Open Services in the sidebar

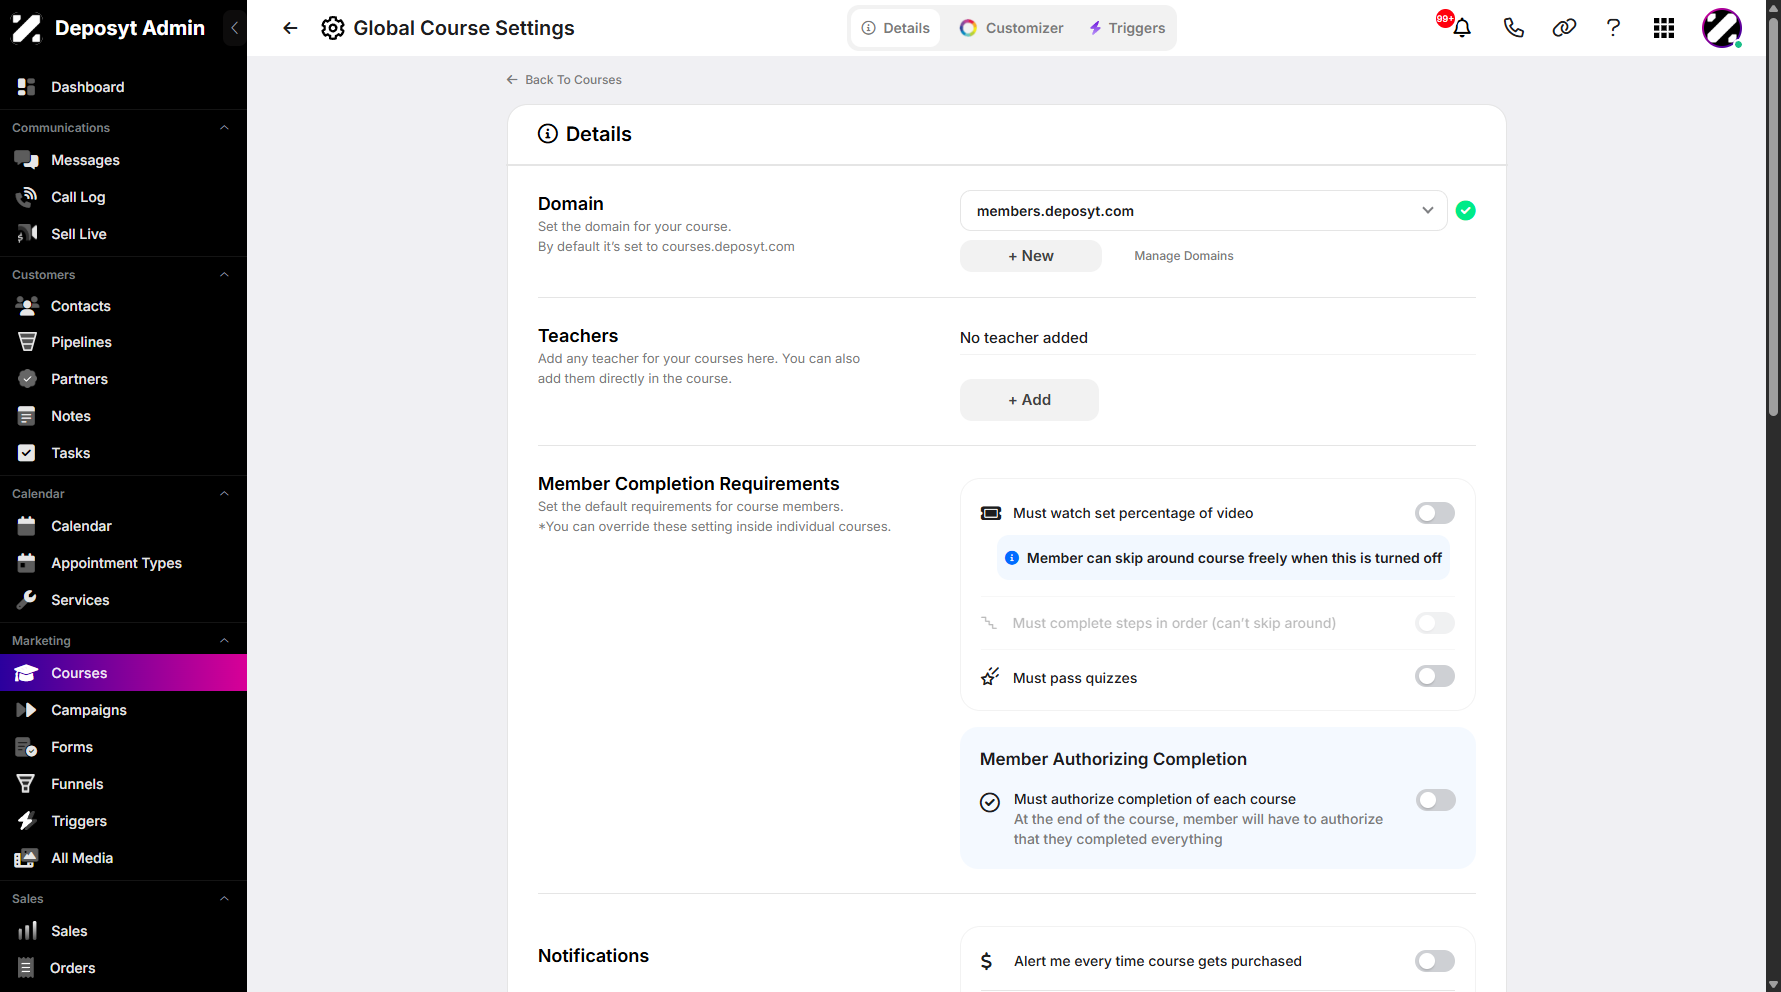[x=123, y=600]
